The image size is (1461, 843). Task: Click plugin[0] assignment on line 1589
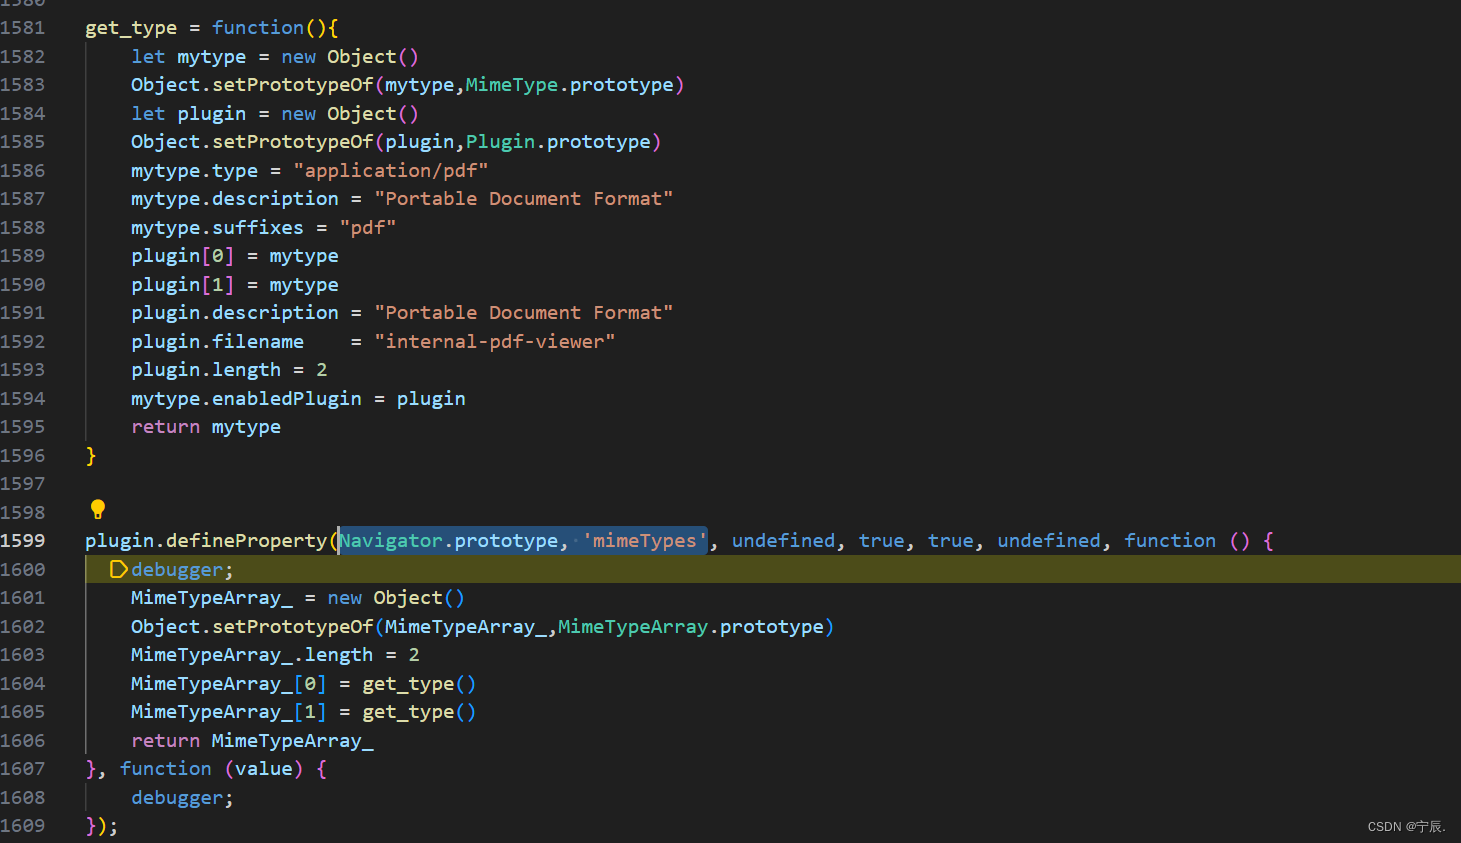click(235, 256)
